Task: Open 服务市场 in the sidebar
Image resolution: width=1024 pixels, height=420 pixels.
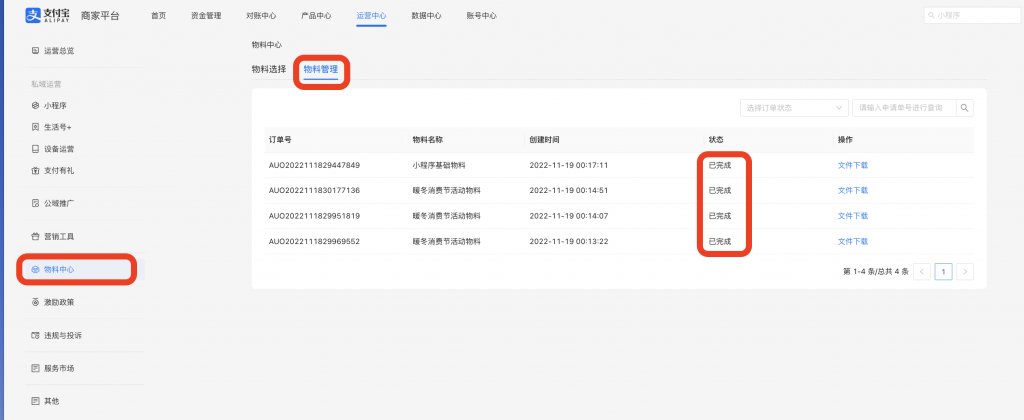Action: click(59, 368)
